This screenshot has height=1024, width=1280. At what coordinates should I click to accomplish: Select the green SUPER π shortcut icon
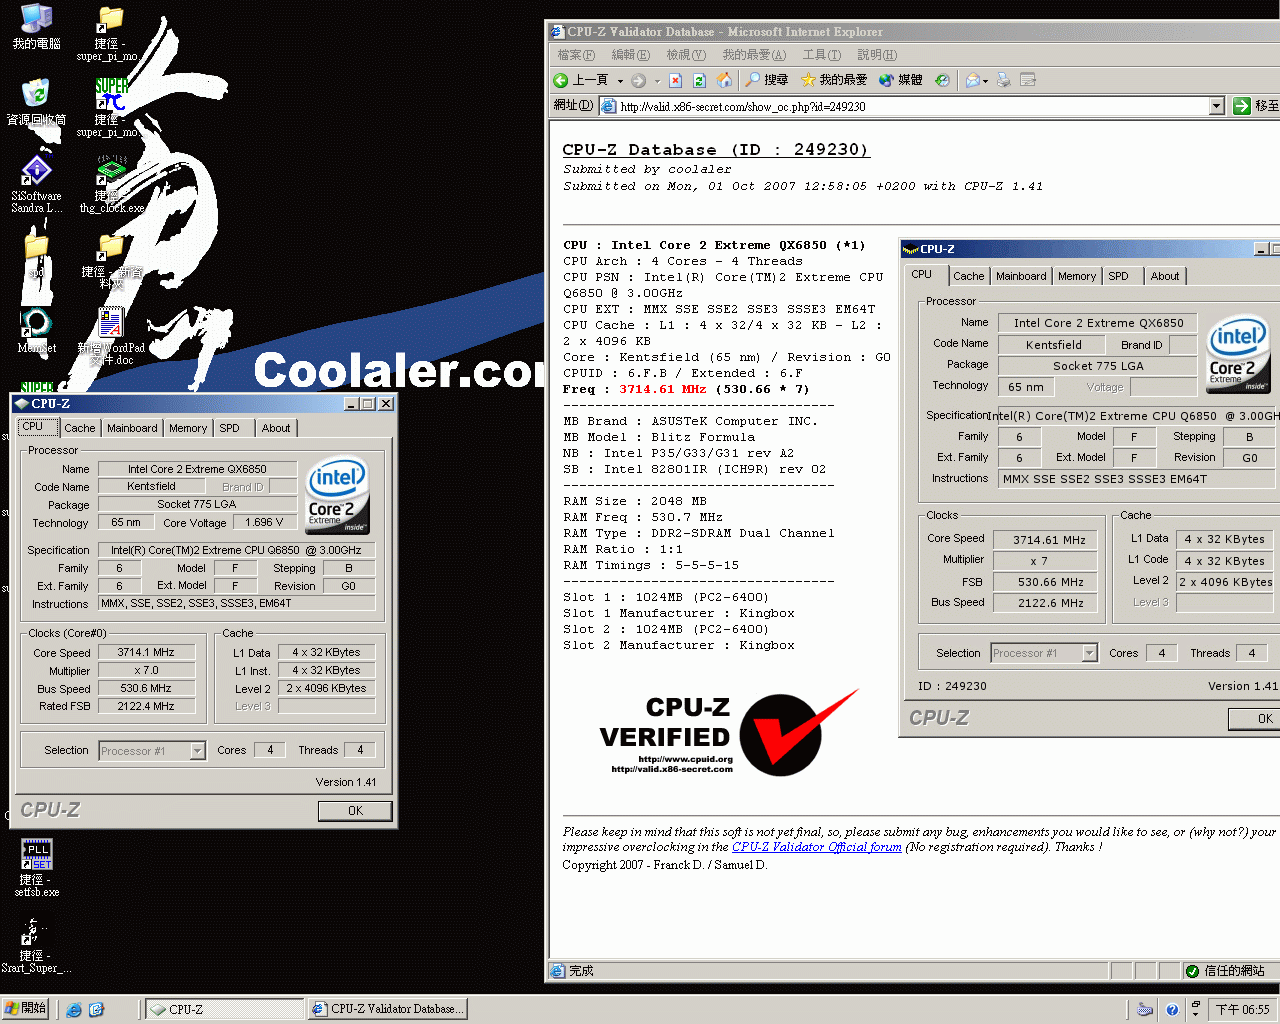(108, 108)
